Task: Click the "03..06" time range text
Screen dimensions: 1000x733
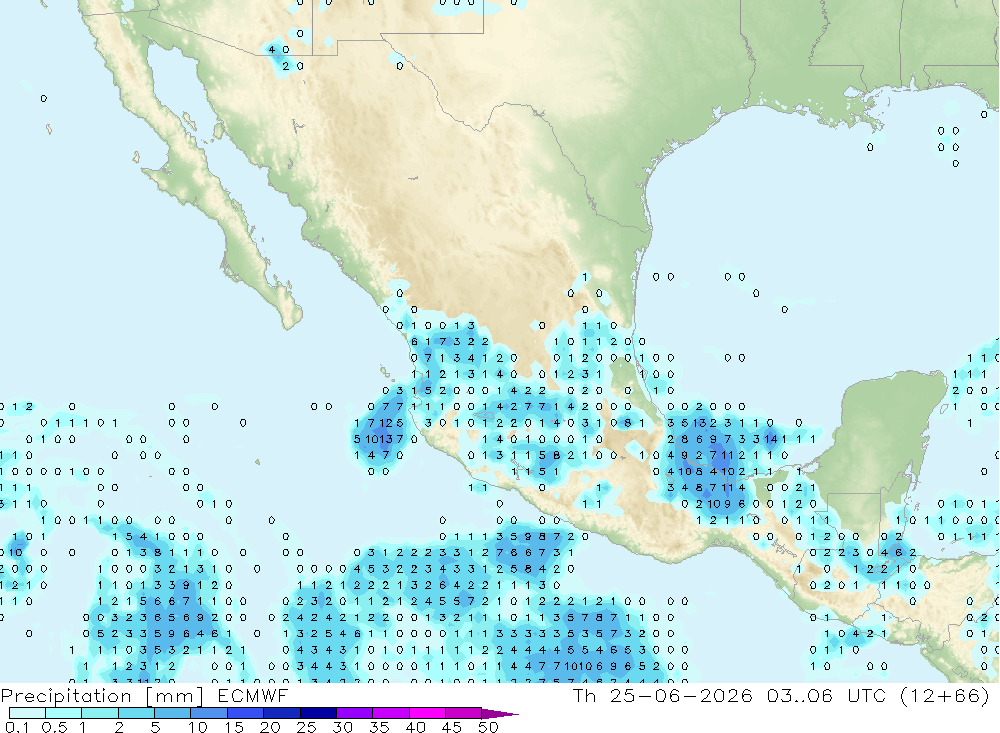Action: pos(800,695)
